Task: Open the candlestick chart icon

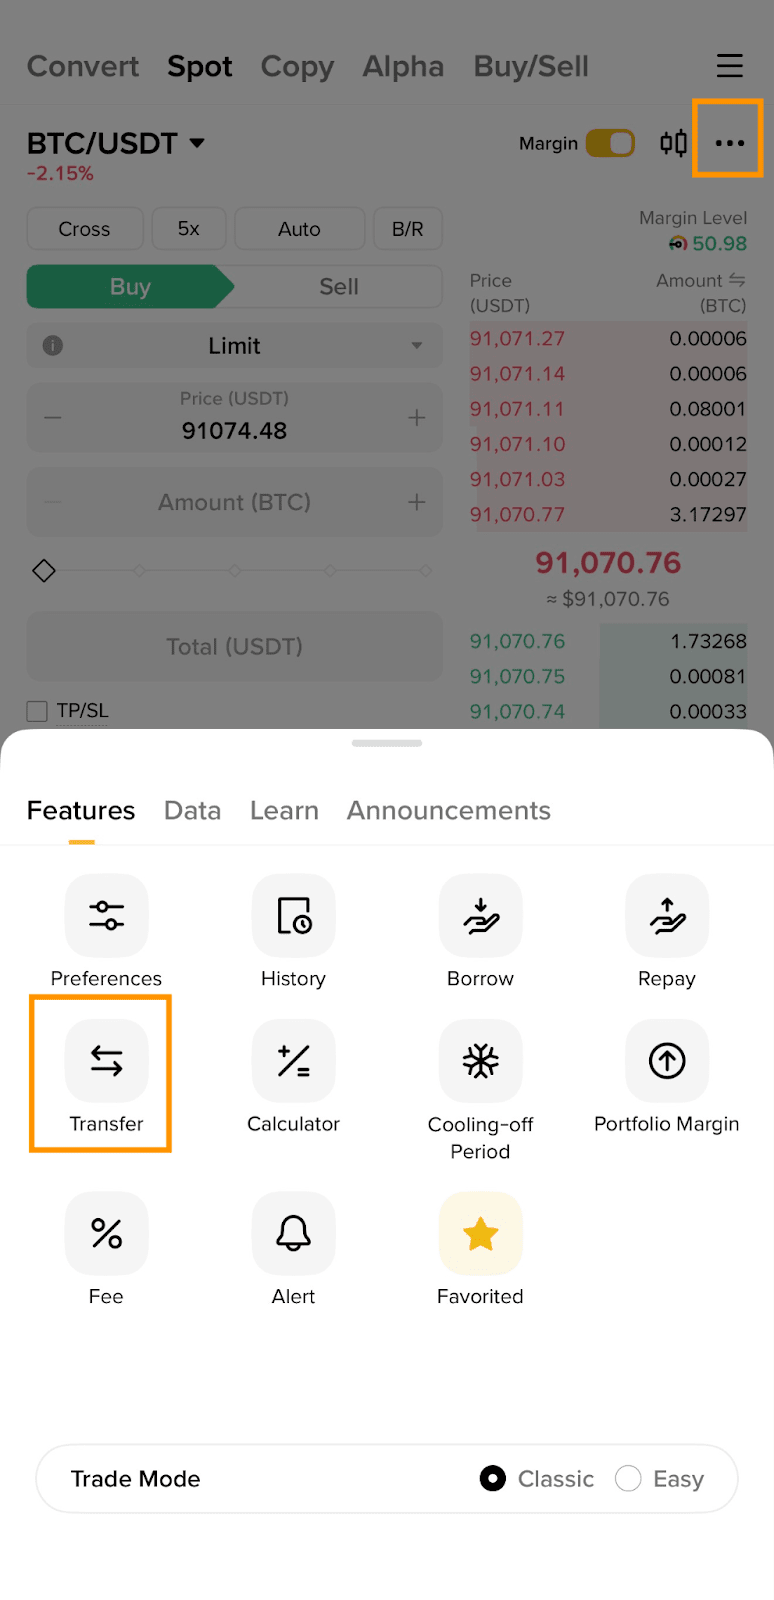Action: 674,143
